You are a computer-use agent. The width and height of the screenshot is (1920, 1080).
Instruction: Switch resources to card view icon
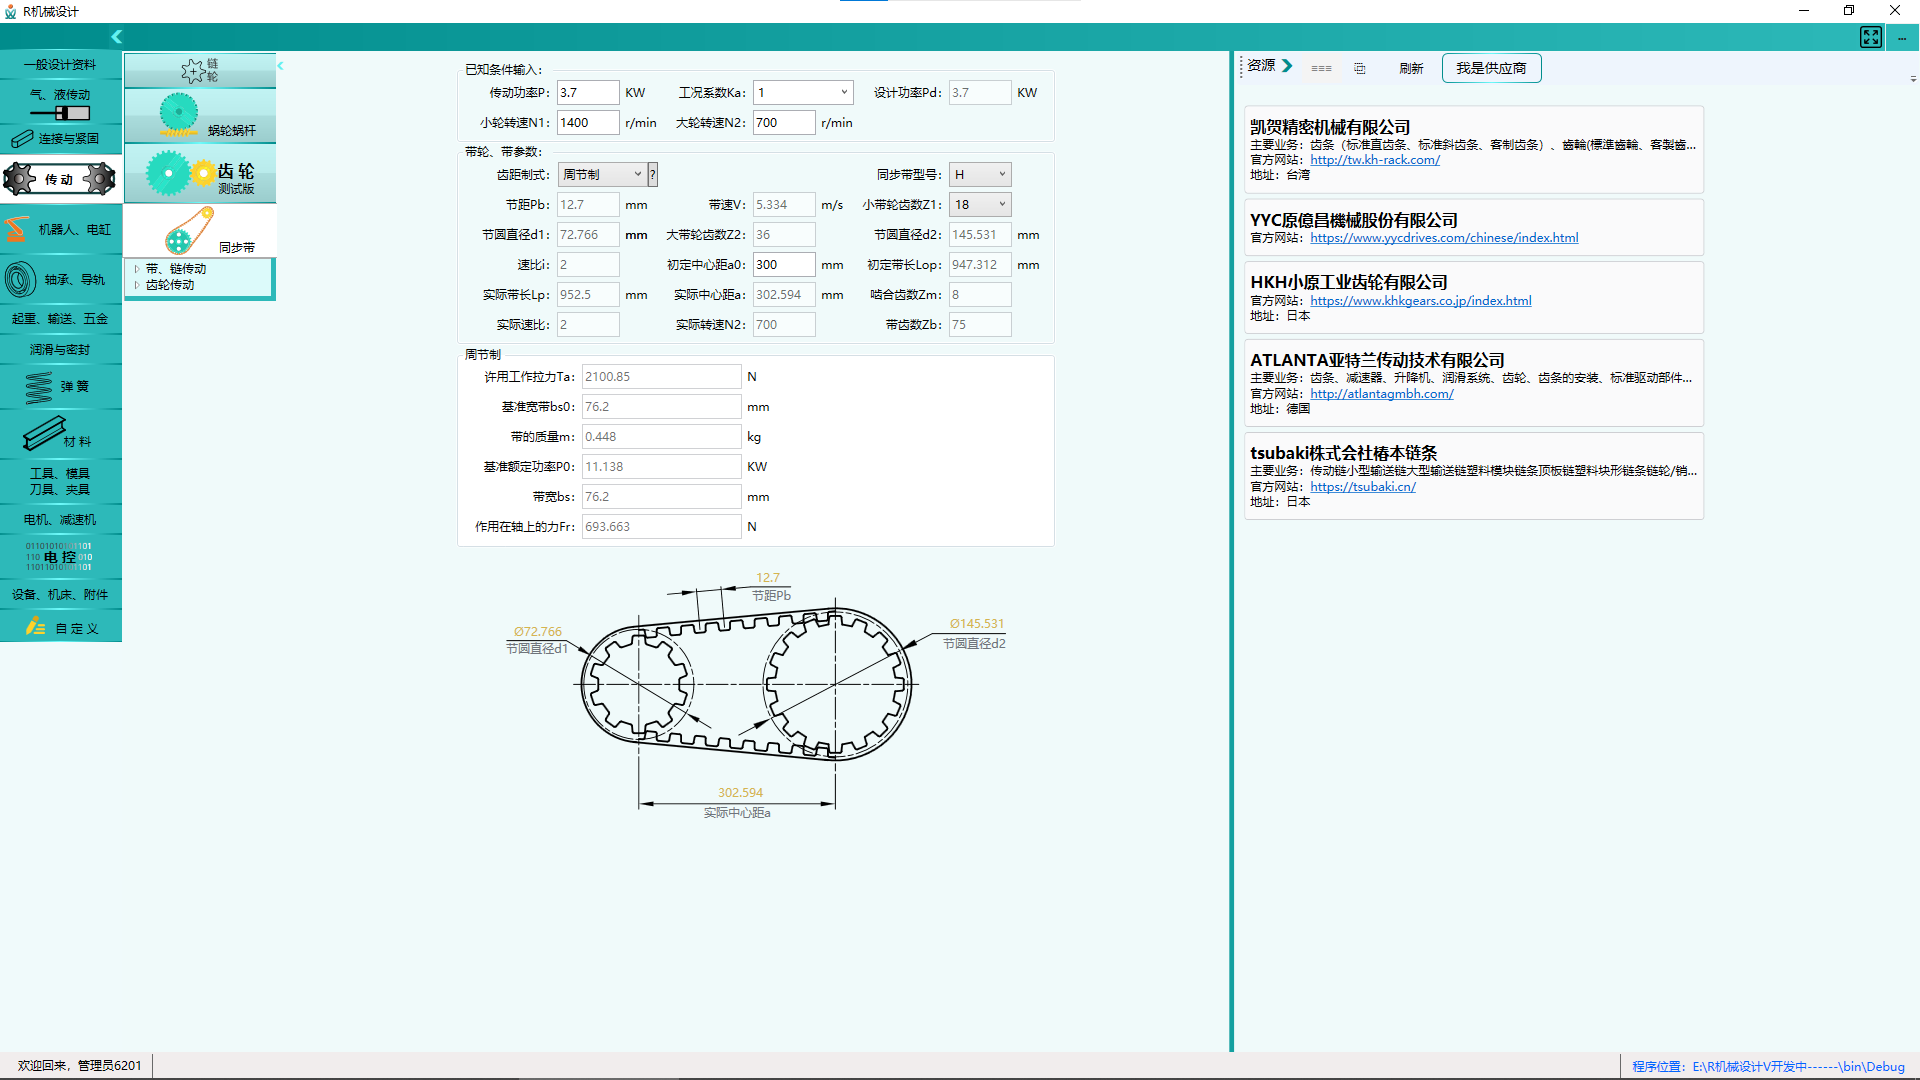click(x=1360, y=69)
